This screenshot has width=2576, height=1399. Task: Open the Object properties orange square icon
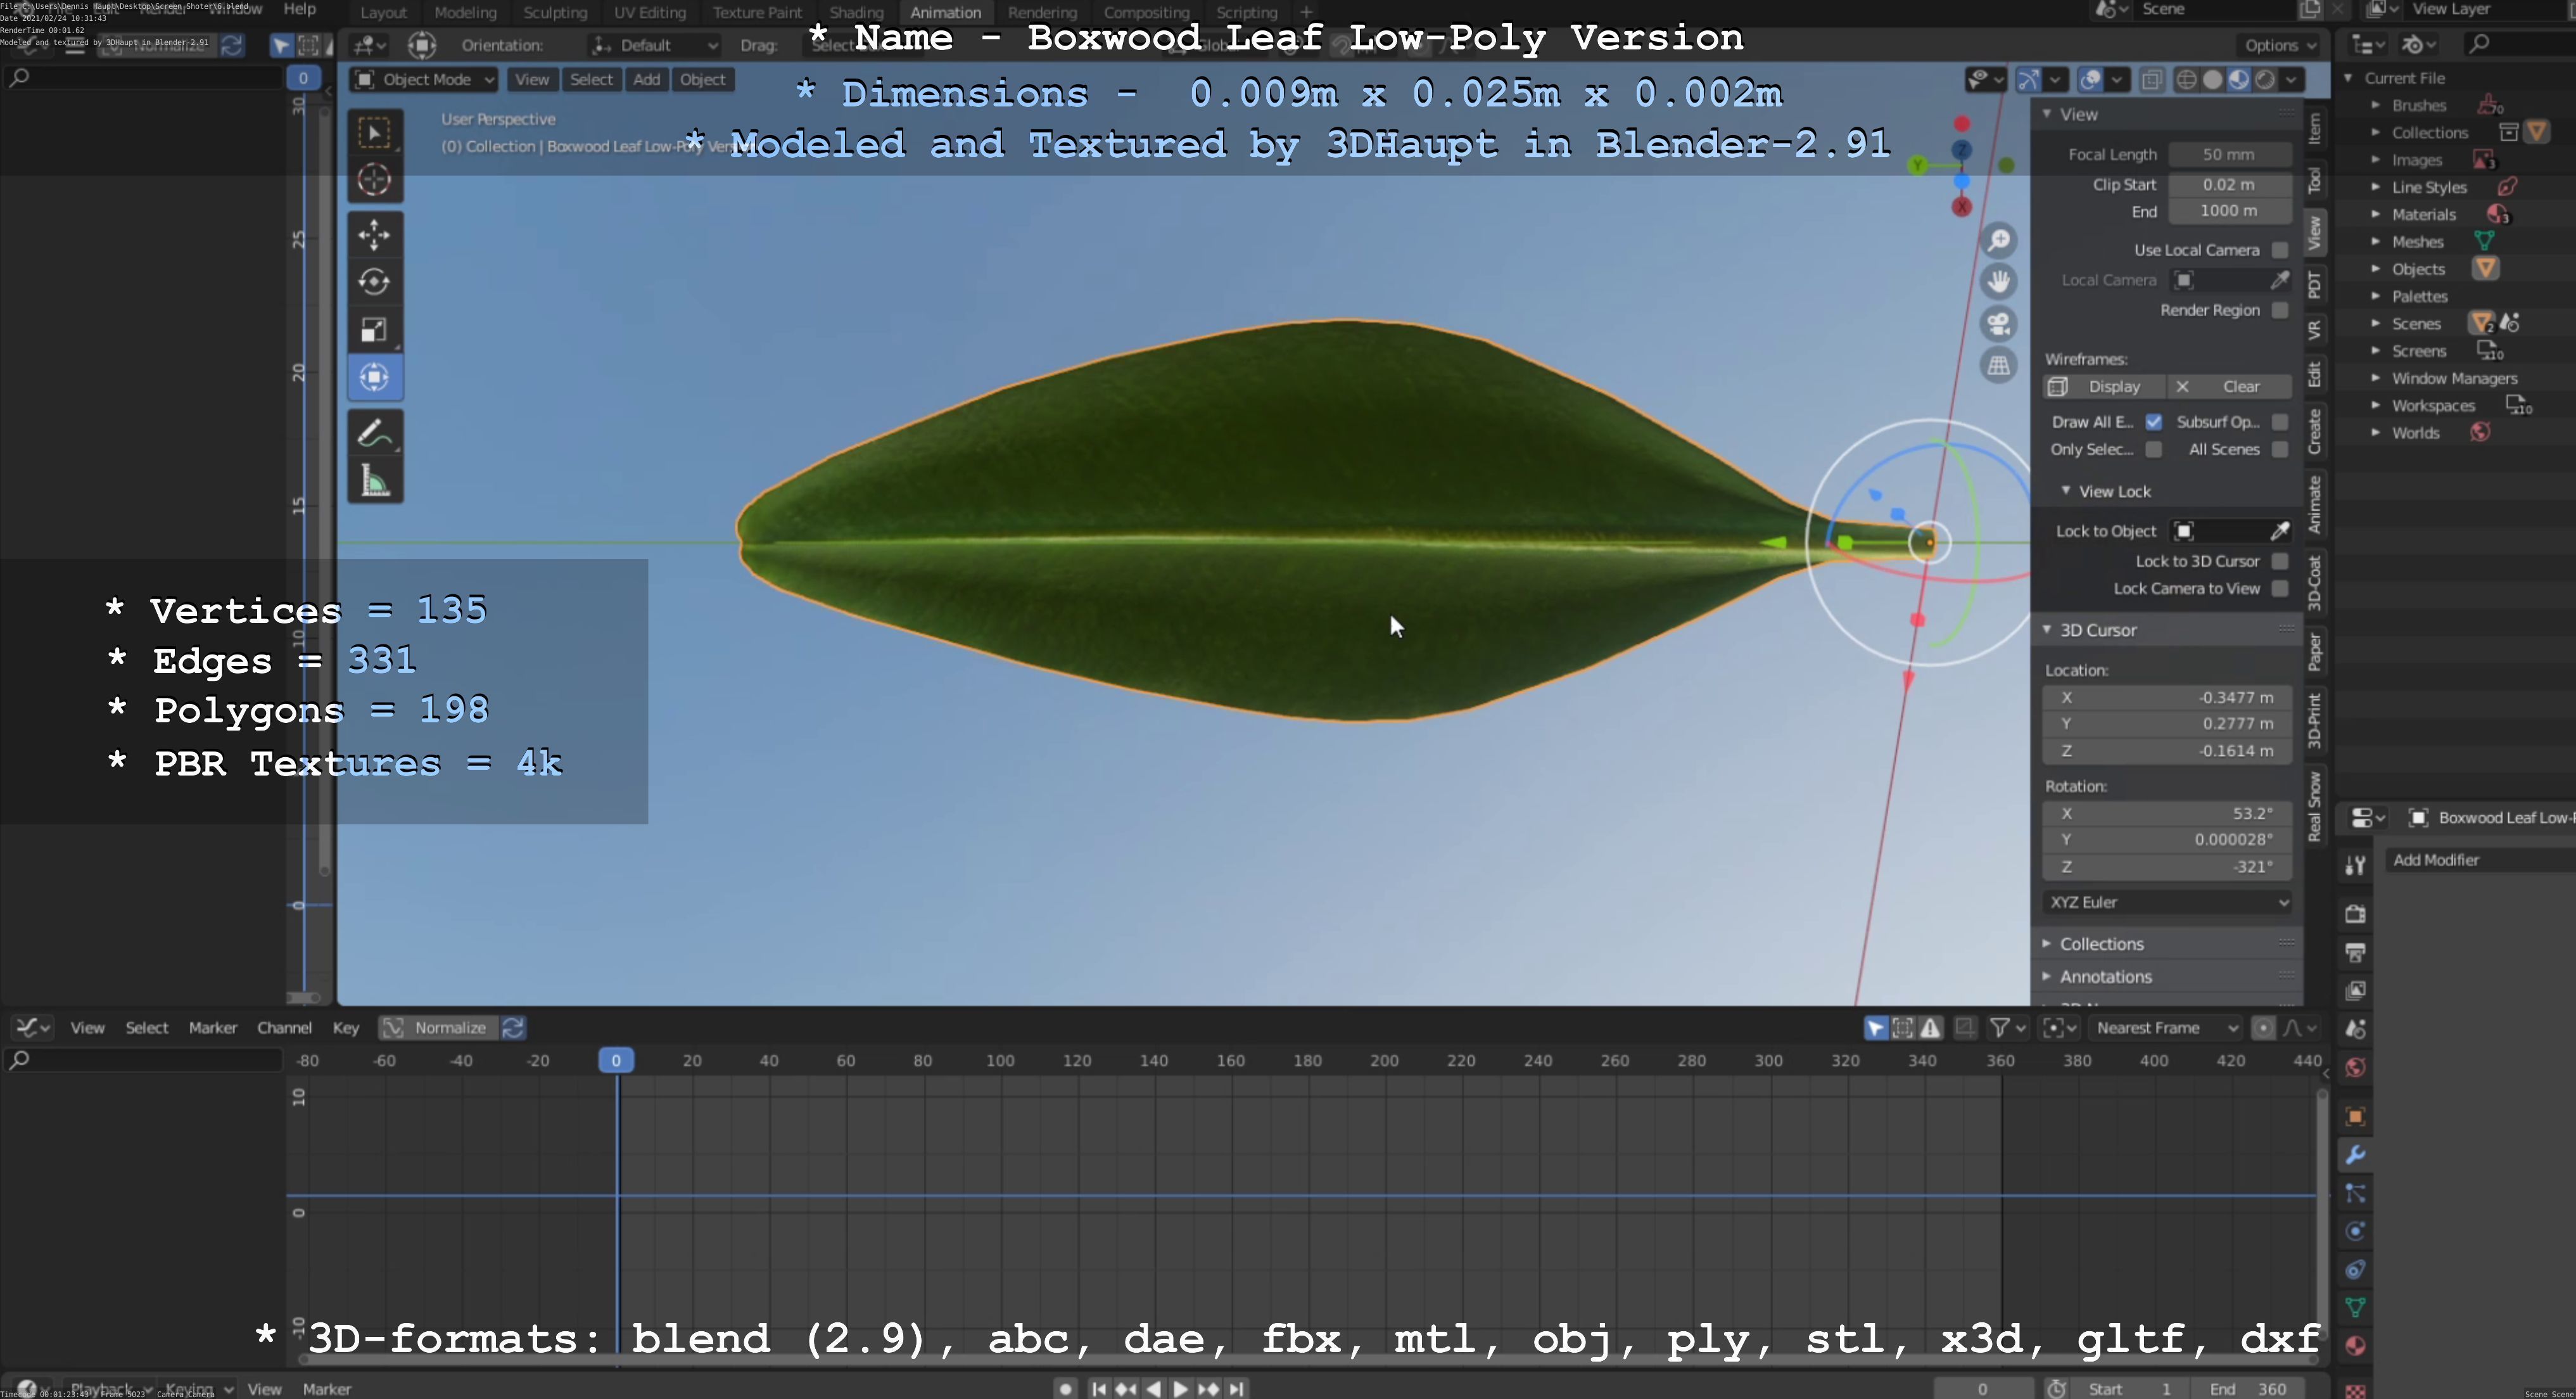[x=2355, y=1116]
